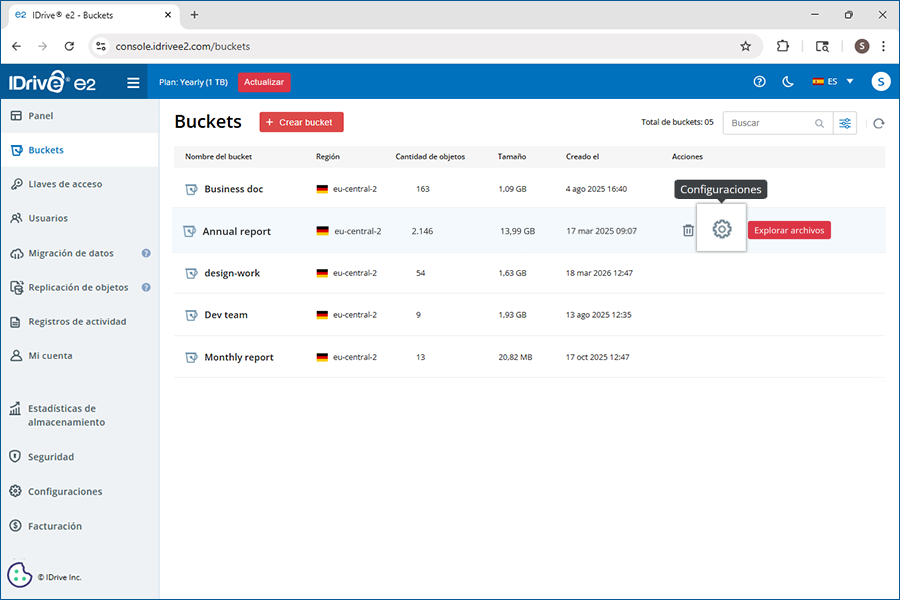Open Llaves de acceso in sidebar
The height and width of the screenshot is (600, 900).
pyautogui.click(x=65, y=184)
